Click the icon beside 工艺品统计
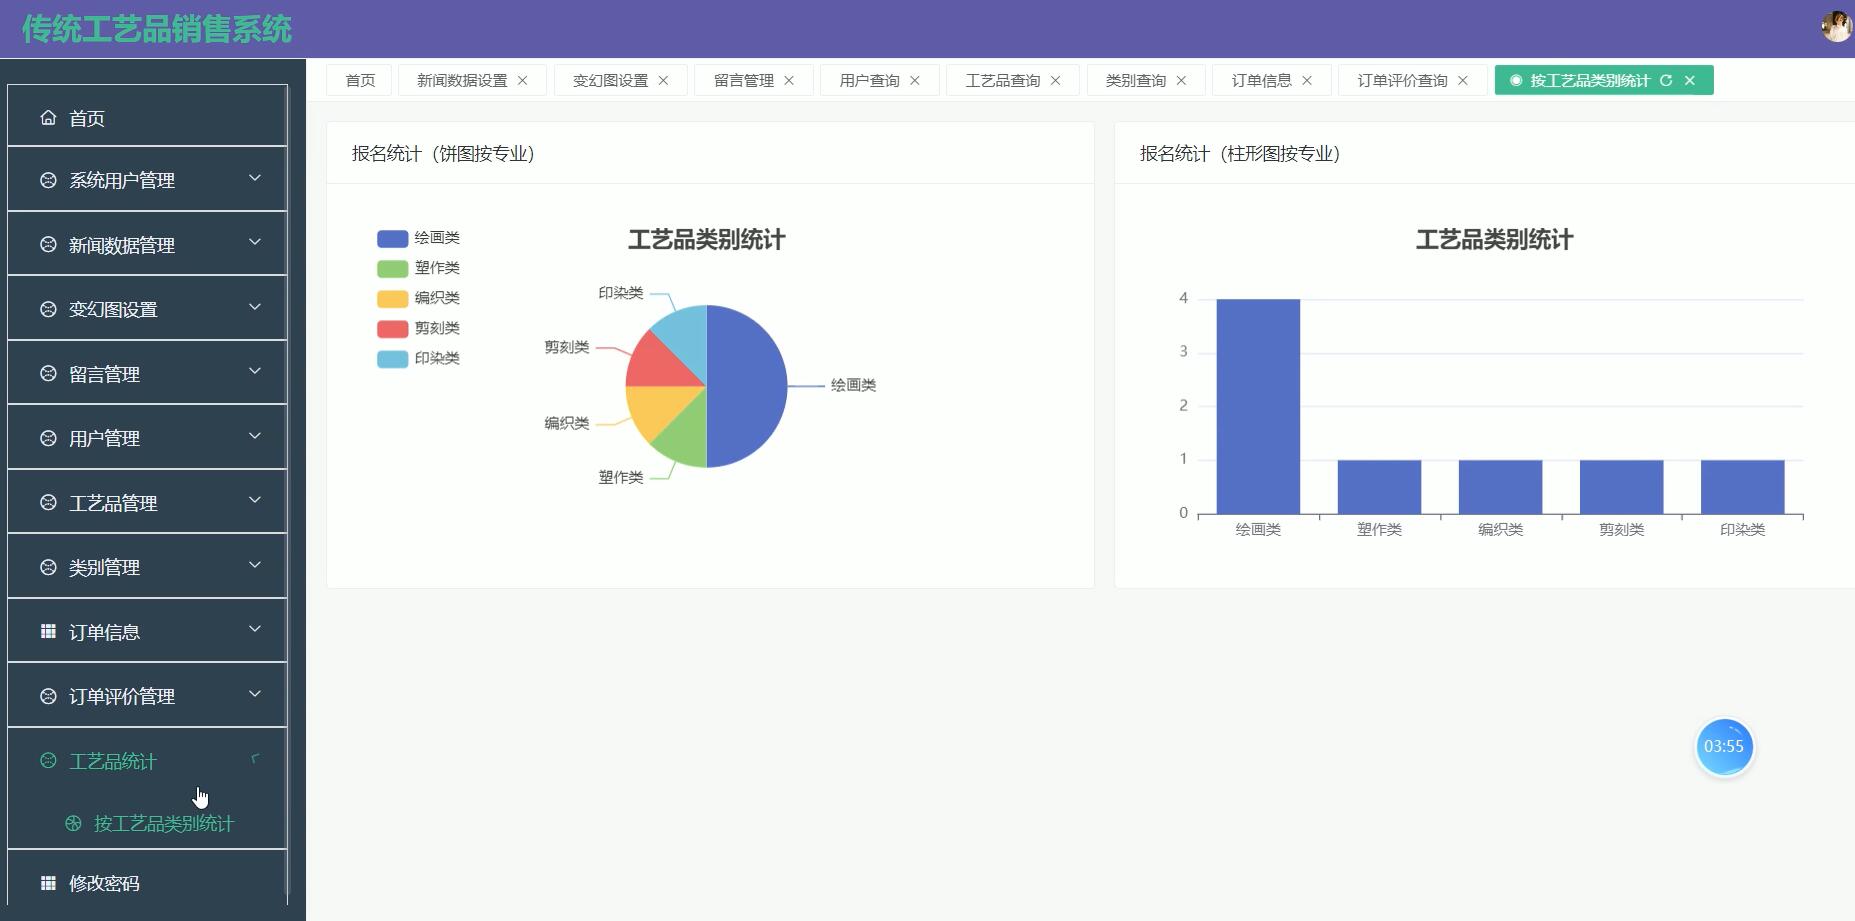Image resolution: width=1855 pixels, height=921 pixels. tap(46, 760)
